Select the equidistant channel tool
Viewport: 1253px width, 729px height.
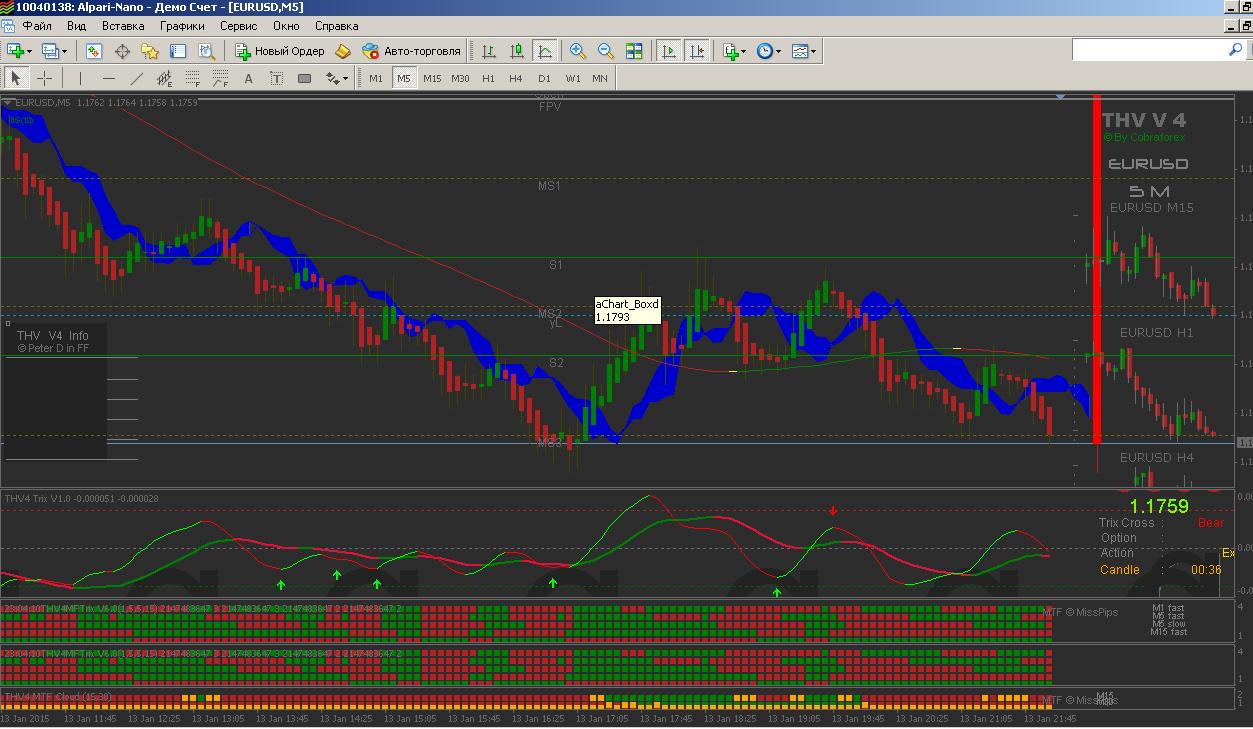point(164,78)
